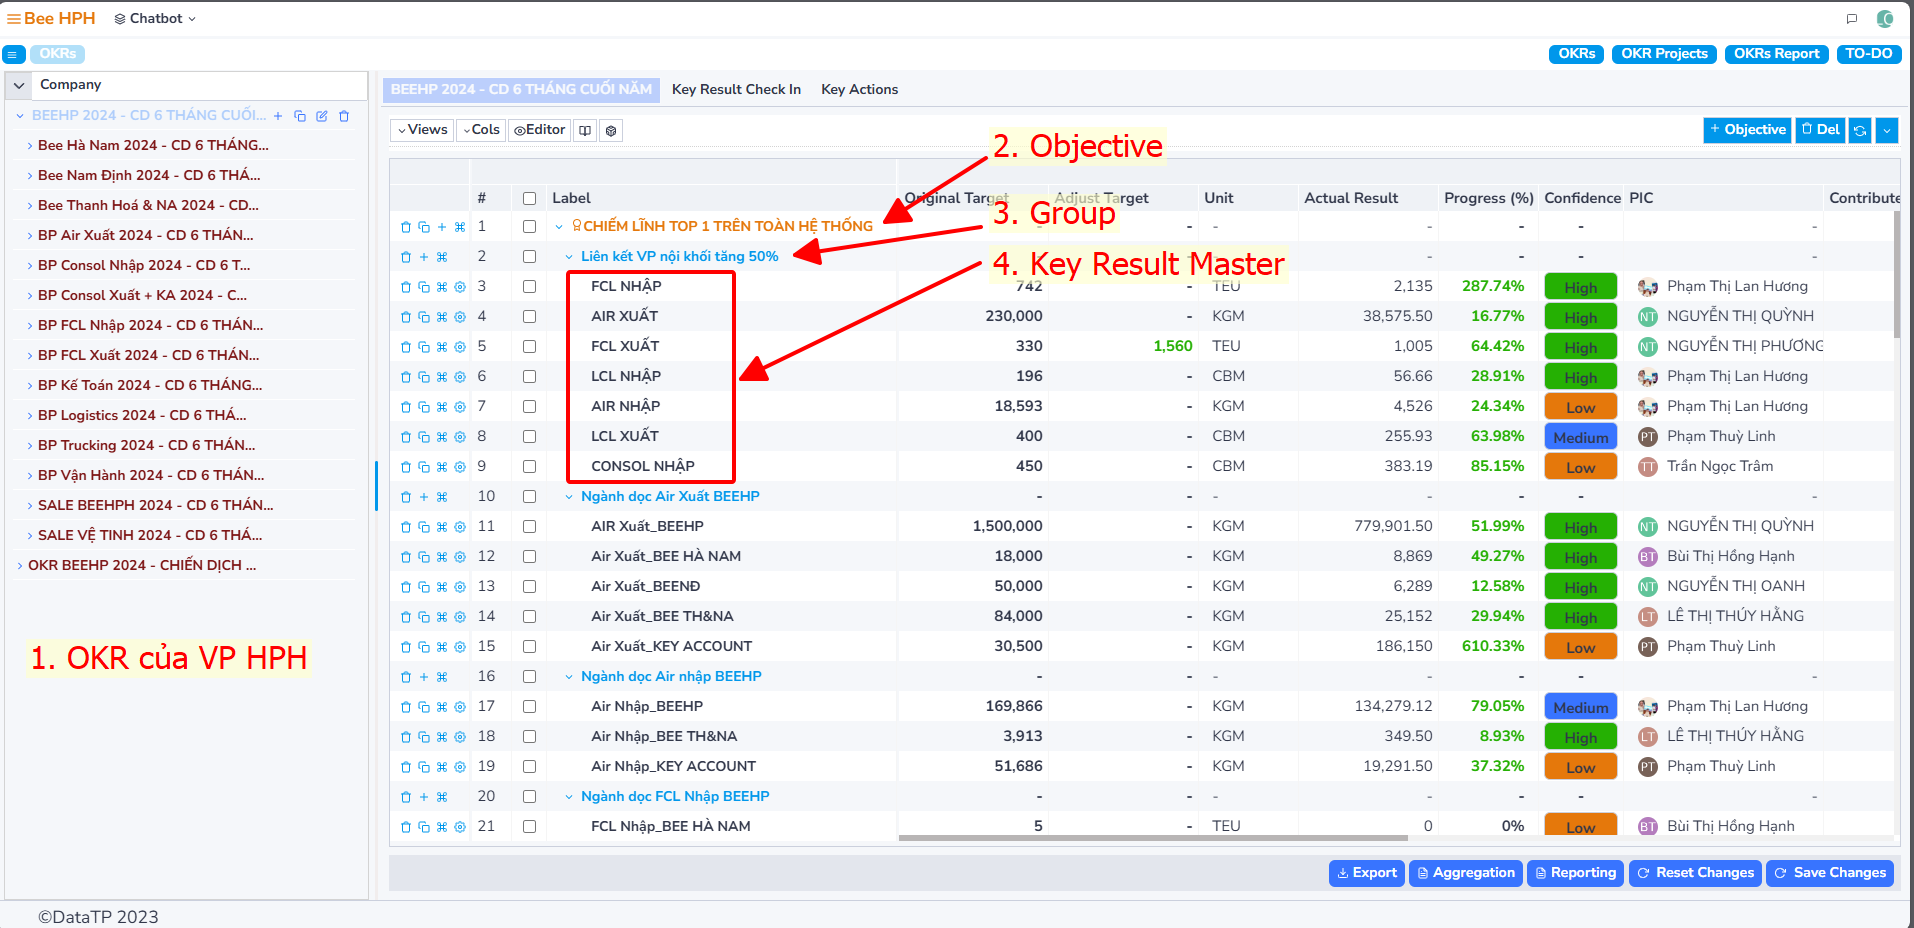Screen dimensions: 1914x928
Task: Switch to Key Result Check In tab
Action: pos(736,90)
